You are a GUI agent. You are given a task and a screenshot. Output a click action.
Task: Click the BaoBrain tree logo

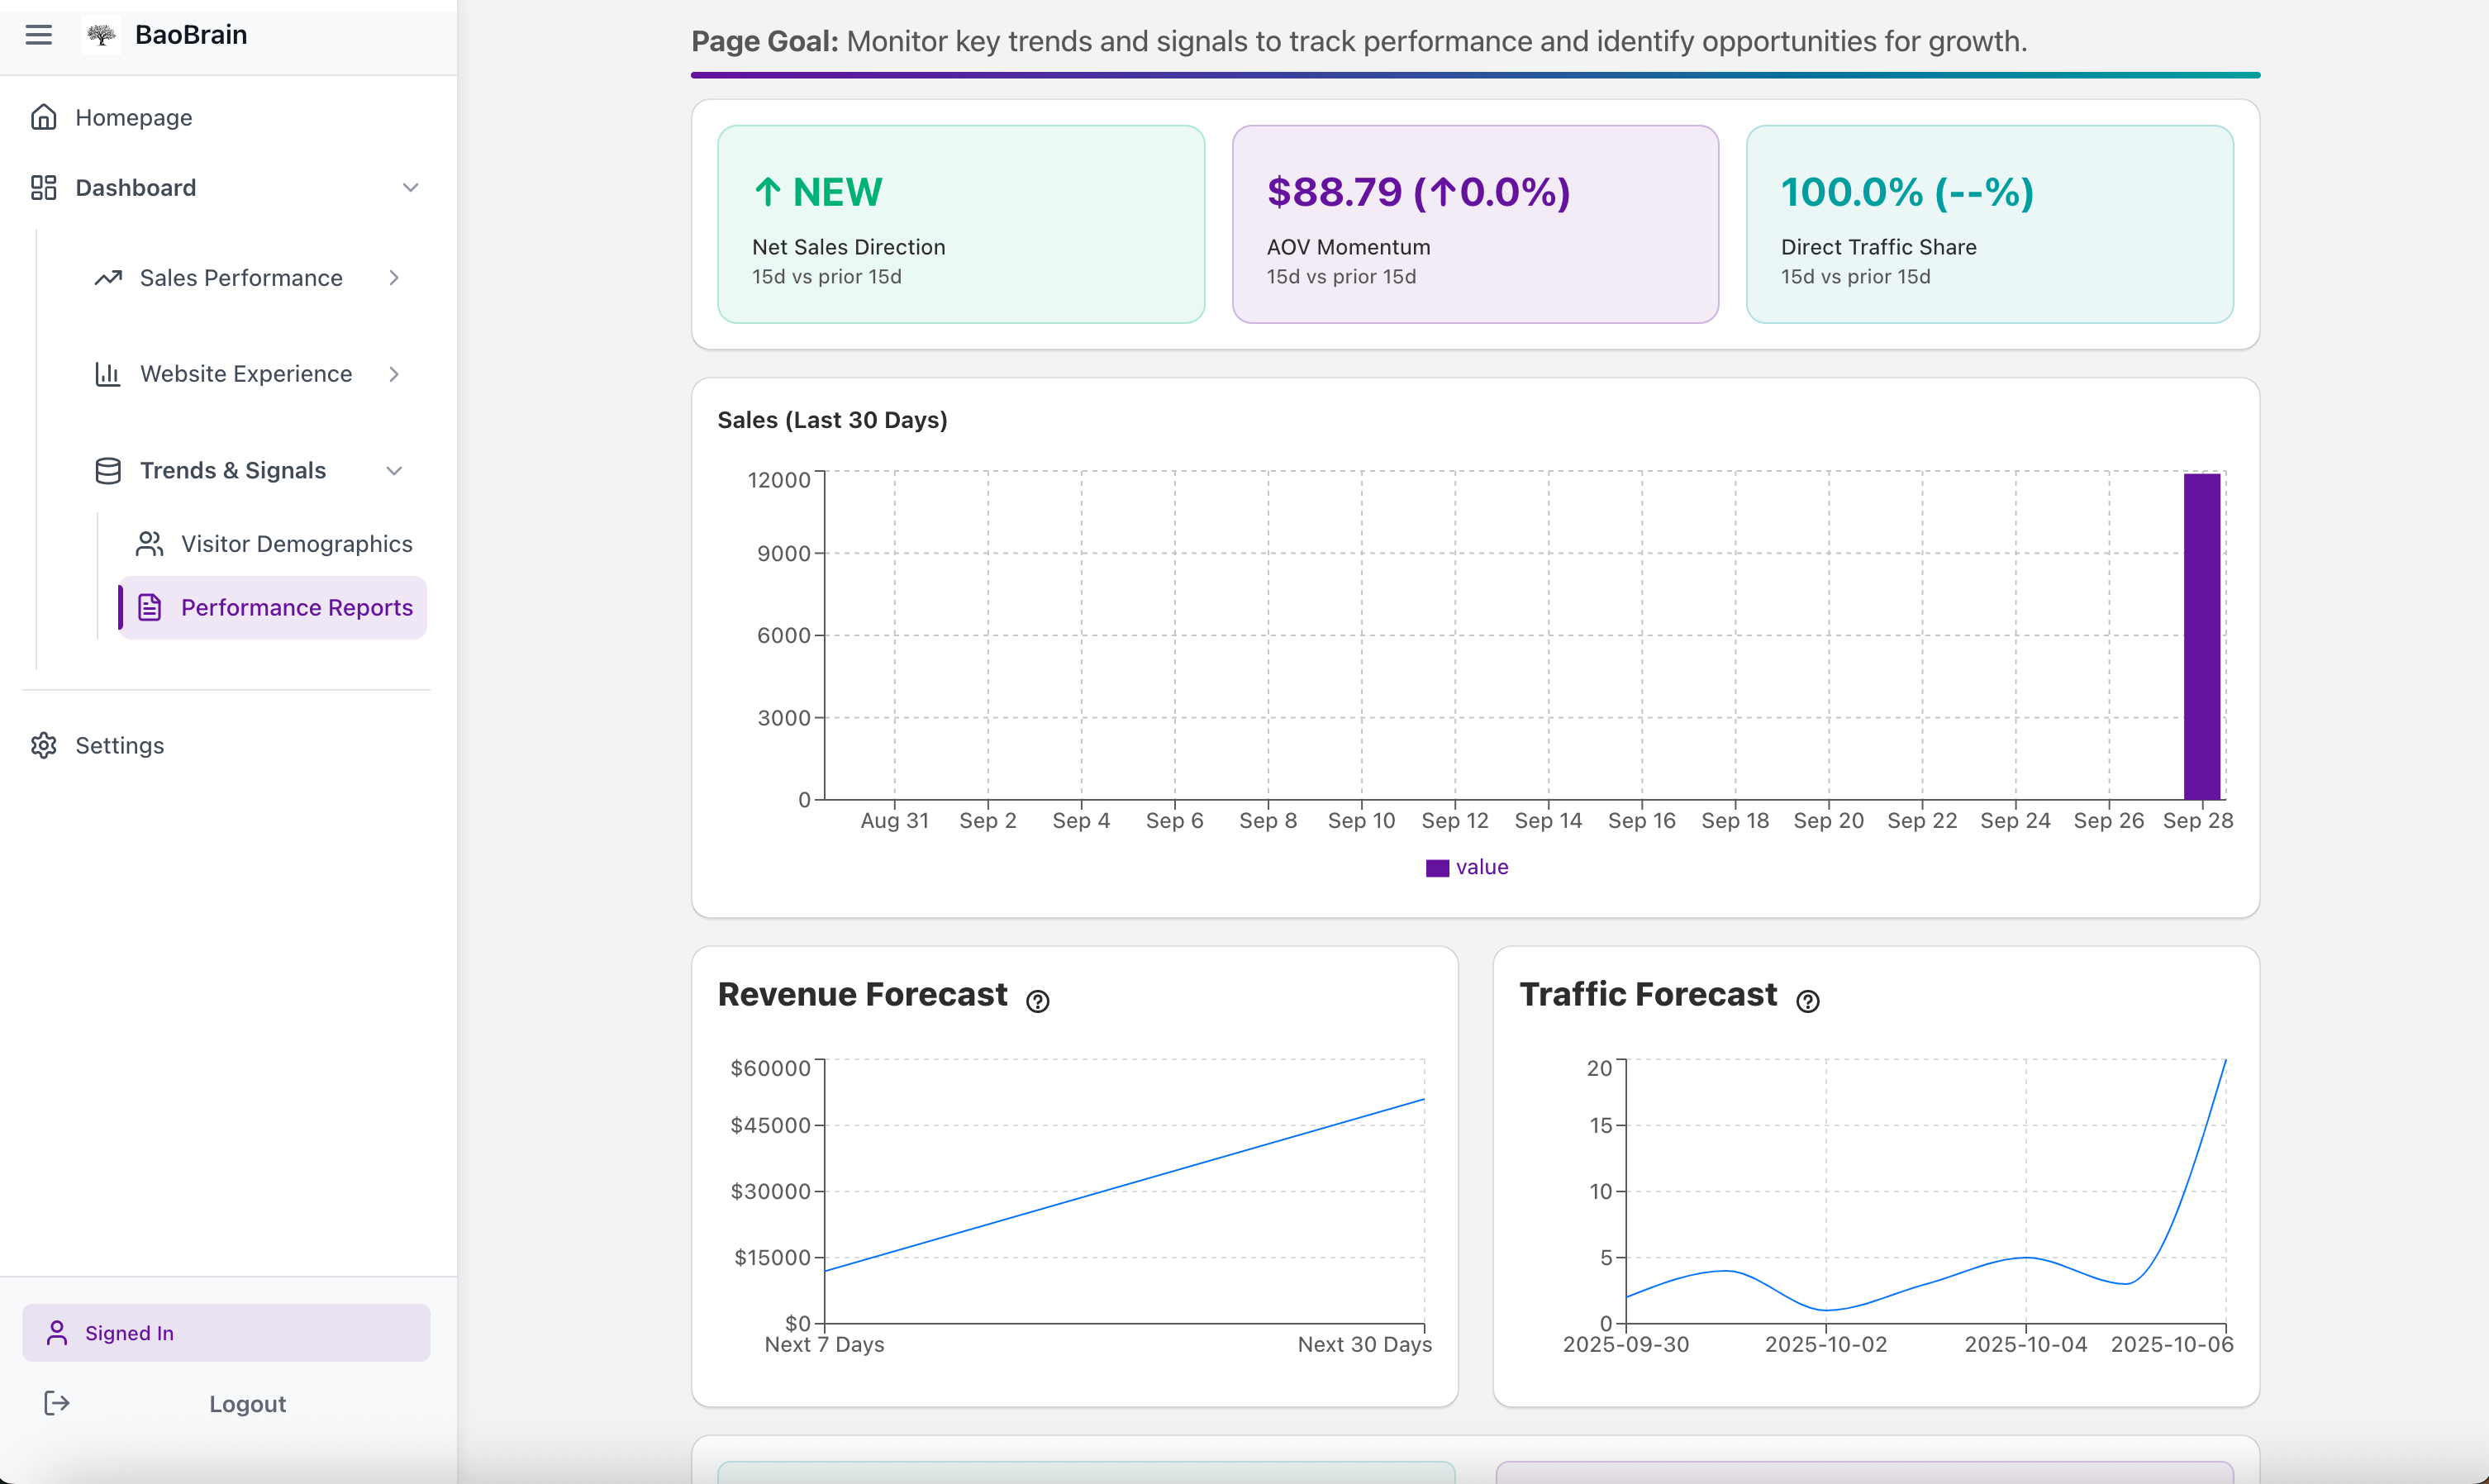(x=101, y=35)
